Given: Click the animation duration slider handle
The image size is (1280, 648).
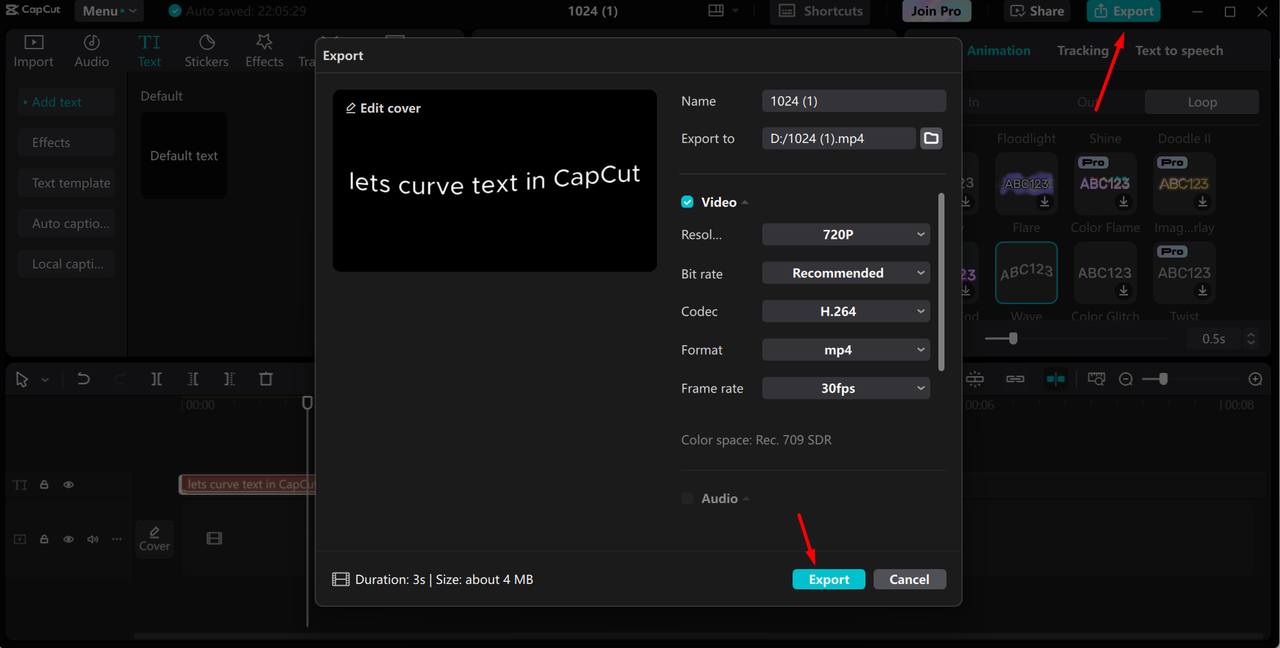Looking at the screenshot, I should [x=1013, y=339].
